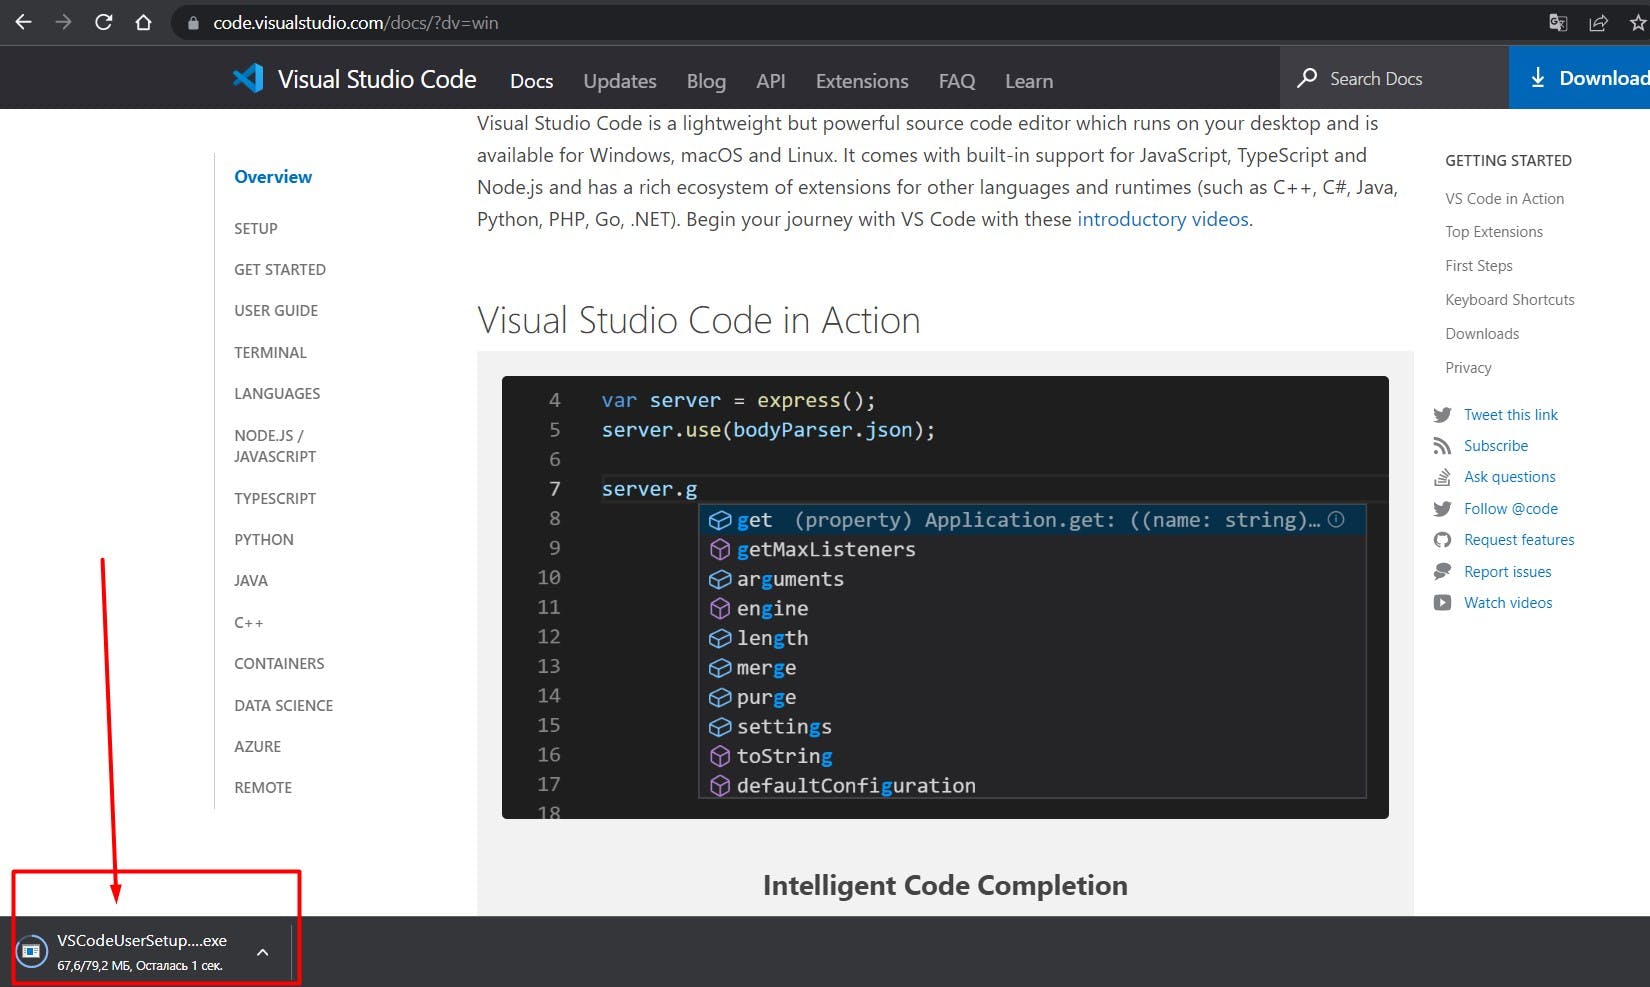Click the cube icon beside getMaxListeners
1650x987 pixels.
tap(720, 549)
